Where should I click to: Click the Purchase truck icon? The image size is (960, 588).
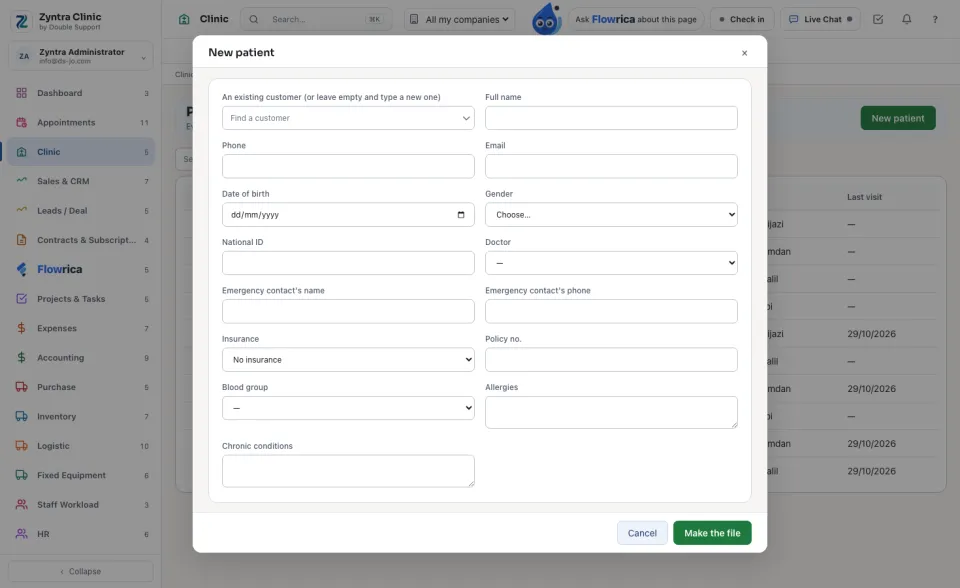tap(21, 387)
